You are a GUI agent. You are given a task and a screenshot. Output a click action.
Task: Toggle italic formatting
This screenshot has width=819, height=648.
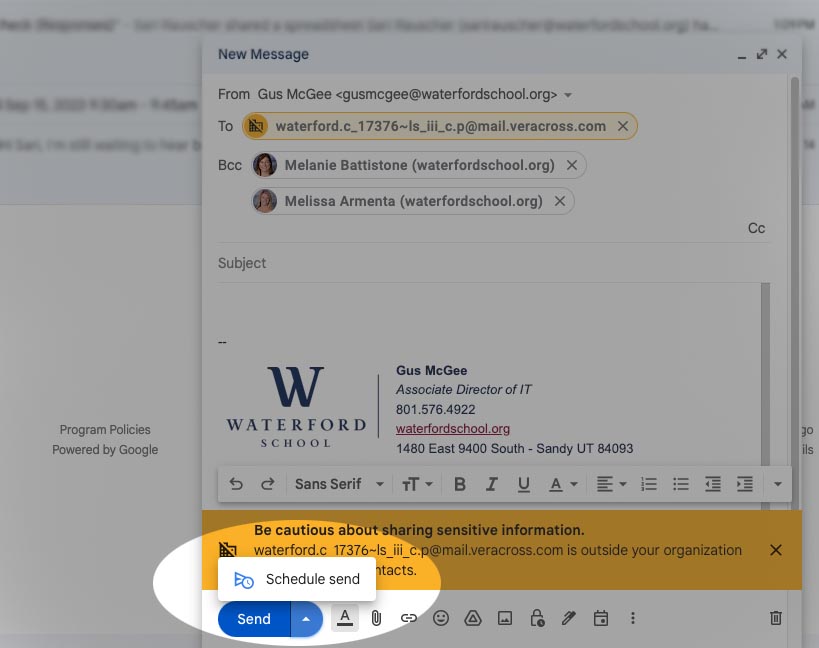pos(491,484)
